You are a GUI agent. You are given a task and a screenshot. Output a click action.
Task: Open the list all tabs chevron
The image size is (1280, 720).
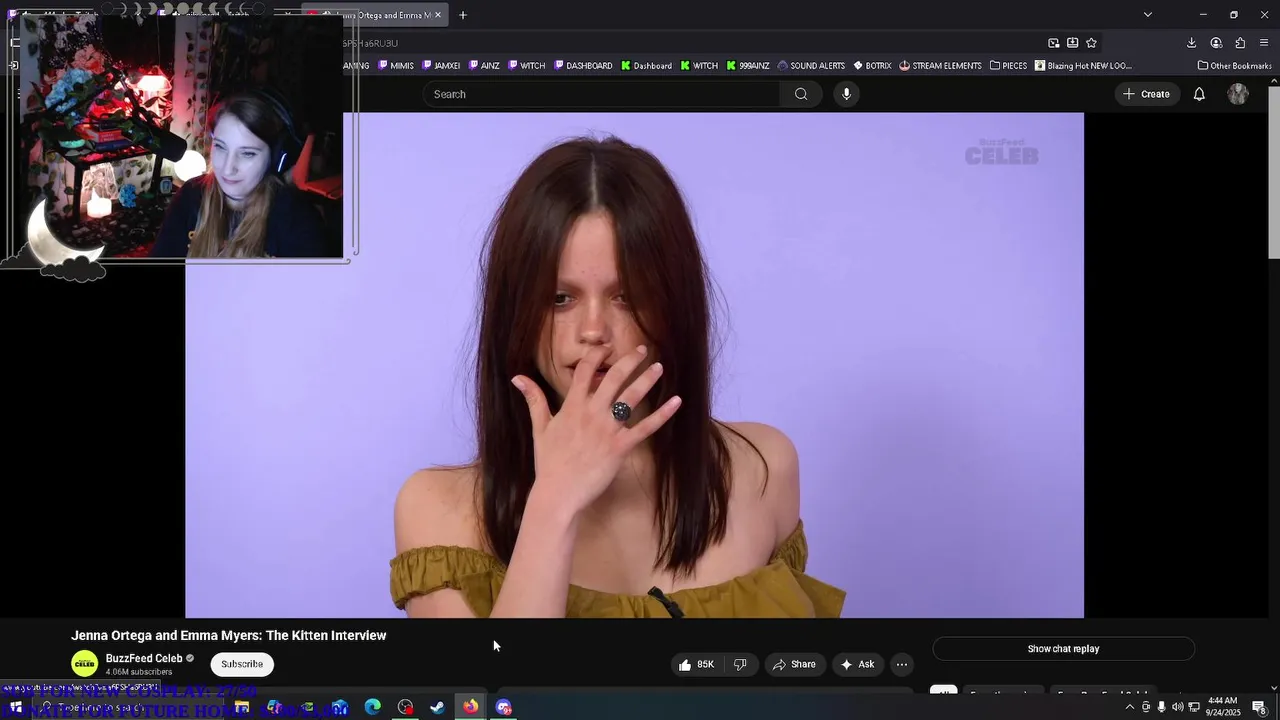(1147, 15)
